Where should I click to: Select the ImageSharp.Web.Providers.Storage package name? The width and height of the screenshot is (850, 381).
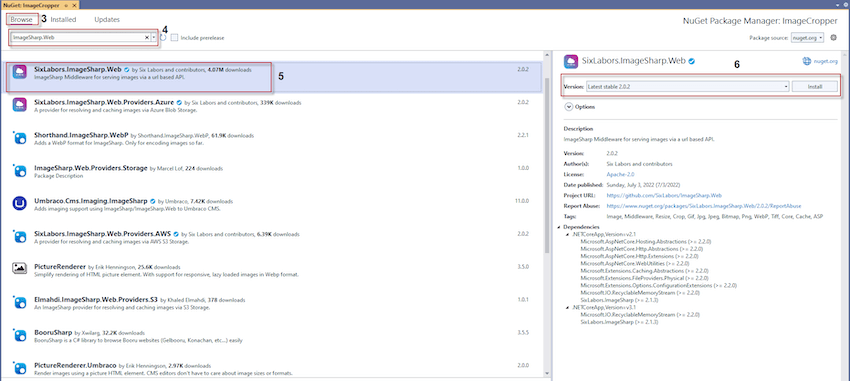(91, 168)
